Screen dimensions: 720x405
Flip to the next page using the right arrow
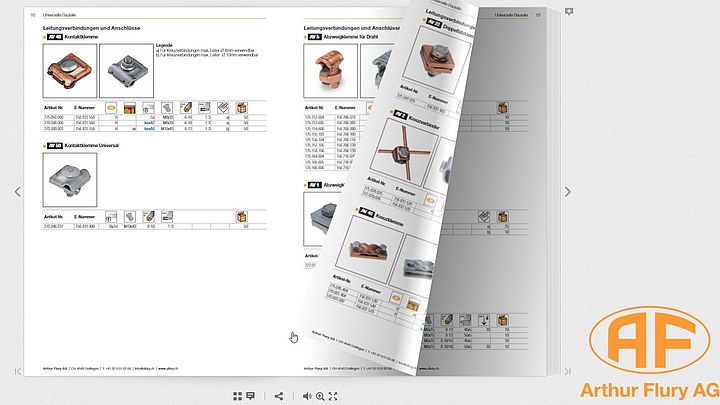tap(569, 191)
